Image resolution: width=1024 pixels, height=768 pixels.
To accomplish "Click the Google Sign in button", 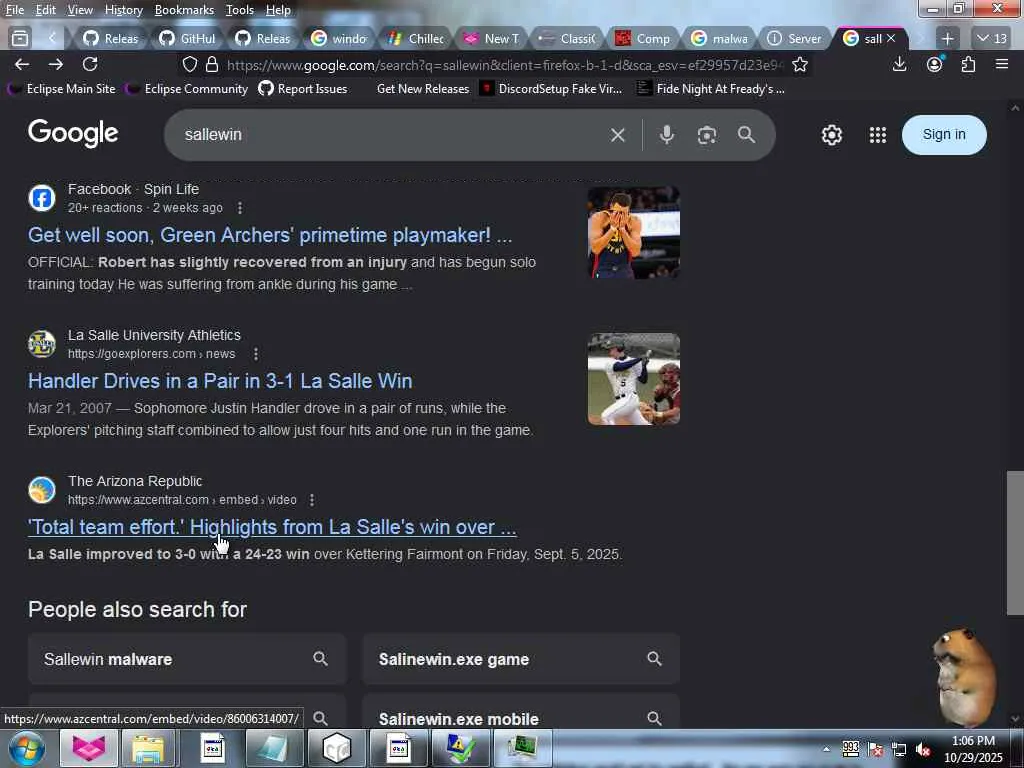I will (944, 135).
